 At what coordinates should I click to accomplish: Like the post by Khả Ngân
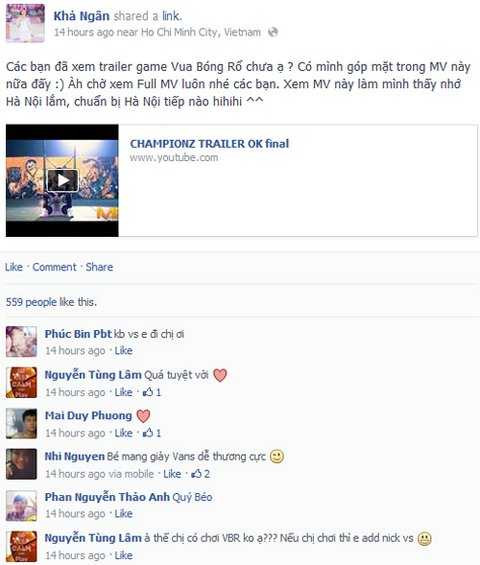[x=14, y=267]
